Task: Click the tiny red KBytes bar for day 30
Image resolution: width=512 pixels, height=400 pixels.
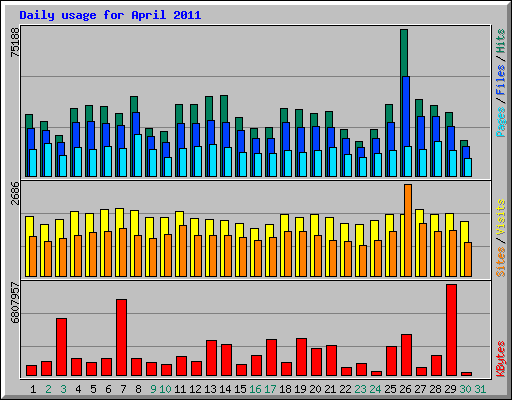Action: point(466,374)
